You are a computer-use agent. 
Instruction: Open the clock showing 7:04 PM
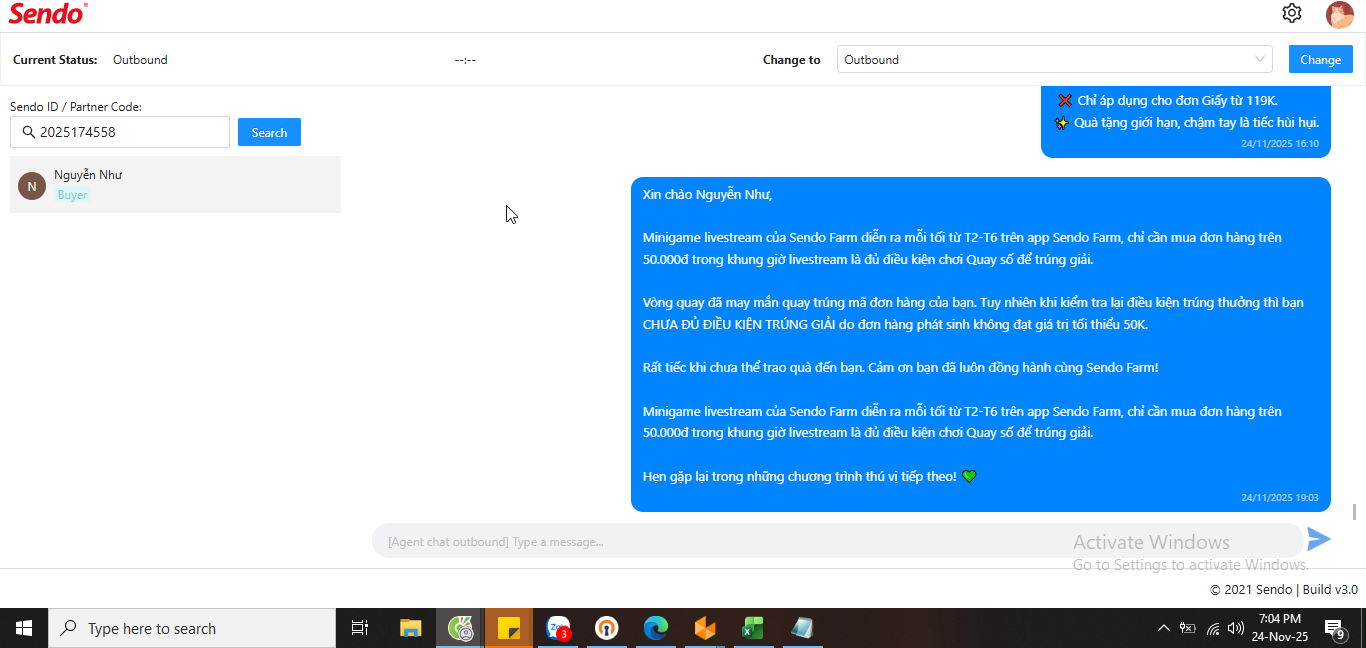click(x=1280, y=627)
